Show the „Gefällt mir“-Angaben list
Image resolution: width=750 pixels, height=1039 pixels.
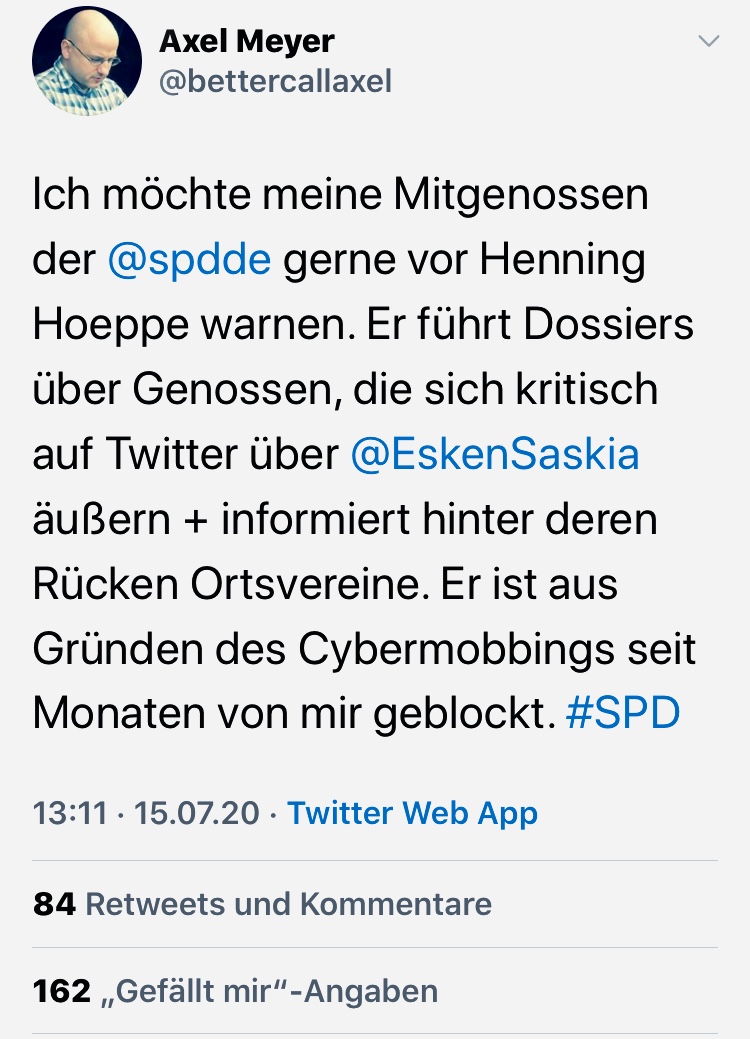coord(270,991)
